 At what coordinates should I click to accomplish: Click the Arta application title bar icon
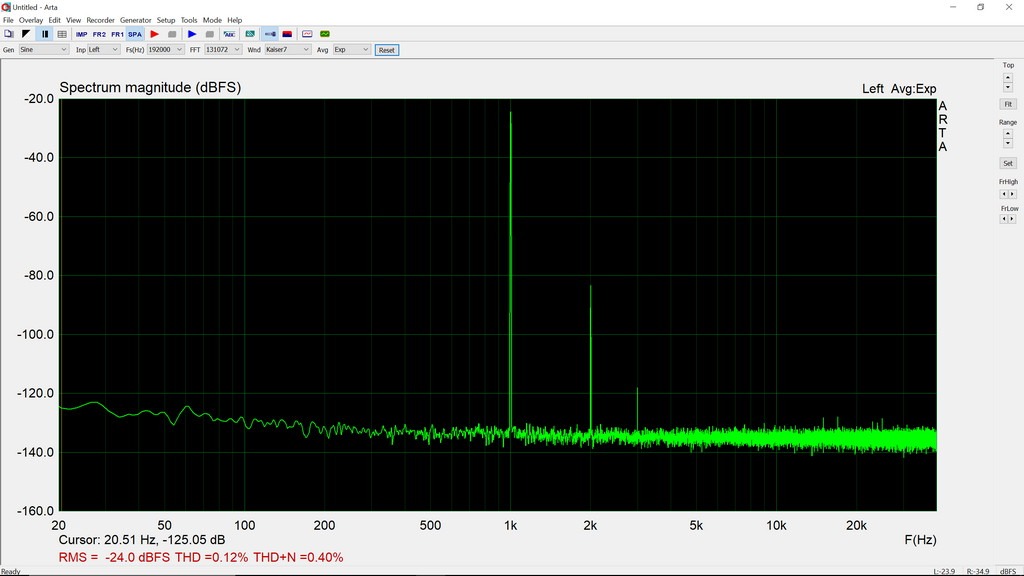6,7
